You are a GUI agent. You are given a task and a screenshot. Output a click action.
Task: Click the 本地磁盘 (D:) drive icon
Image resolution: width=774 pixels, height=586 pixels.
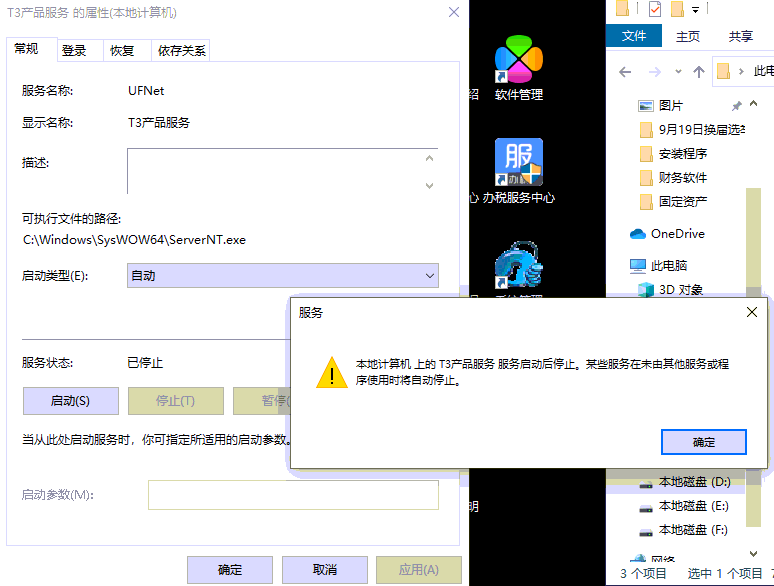point(646,483)
